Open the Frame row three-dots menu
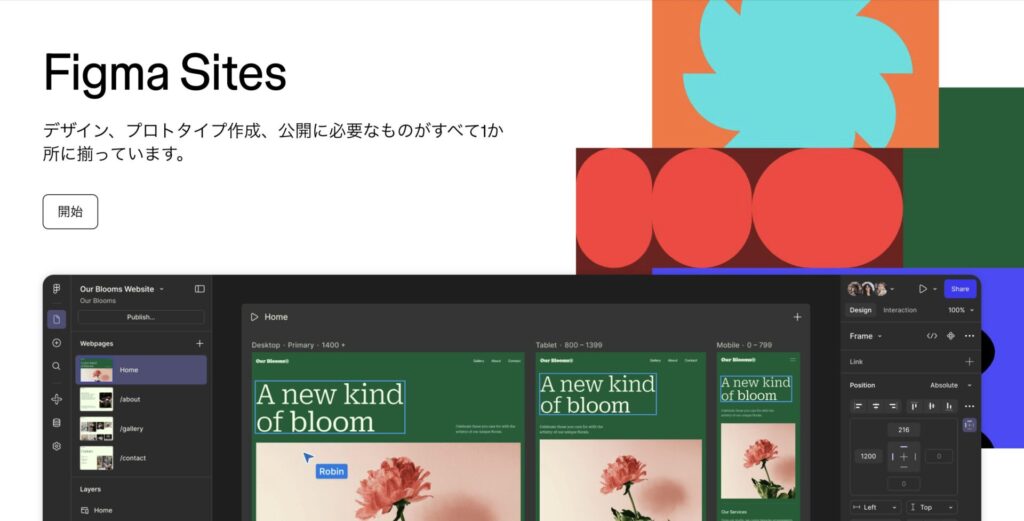The height and width of the screenshot is (521, 1024). pyautogui.click(x=969, y=336)
